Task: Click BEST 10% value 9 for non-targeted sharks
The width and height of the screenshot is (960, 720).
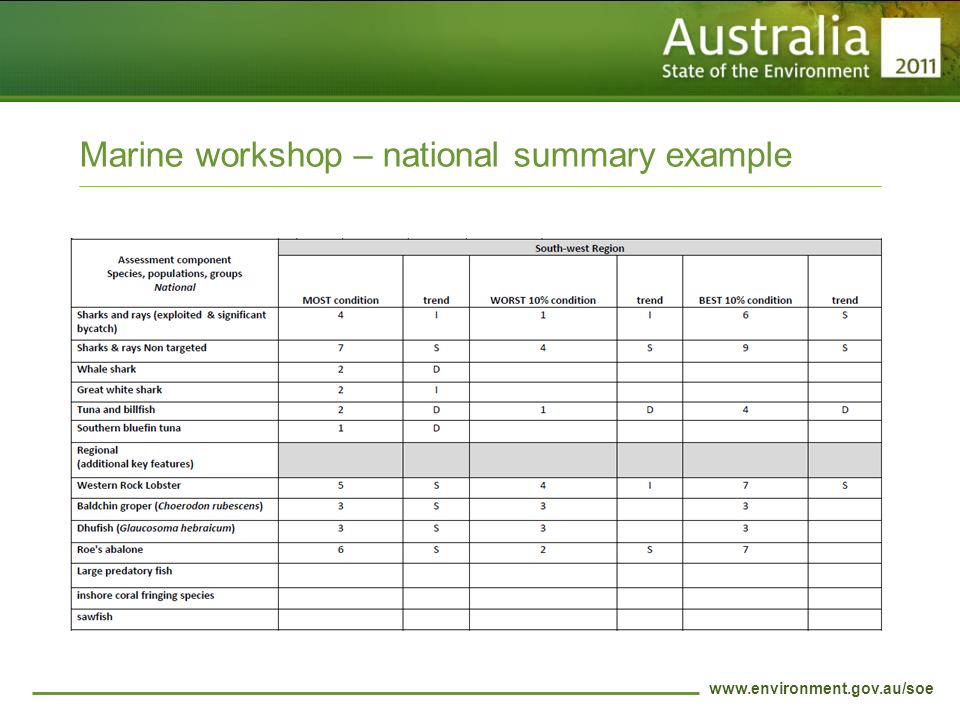Action: [x=745, y=348]
